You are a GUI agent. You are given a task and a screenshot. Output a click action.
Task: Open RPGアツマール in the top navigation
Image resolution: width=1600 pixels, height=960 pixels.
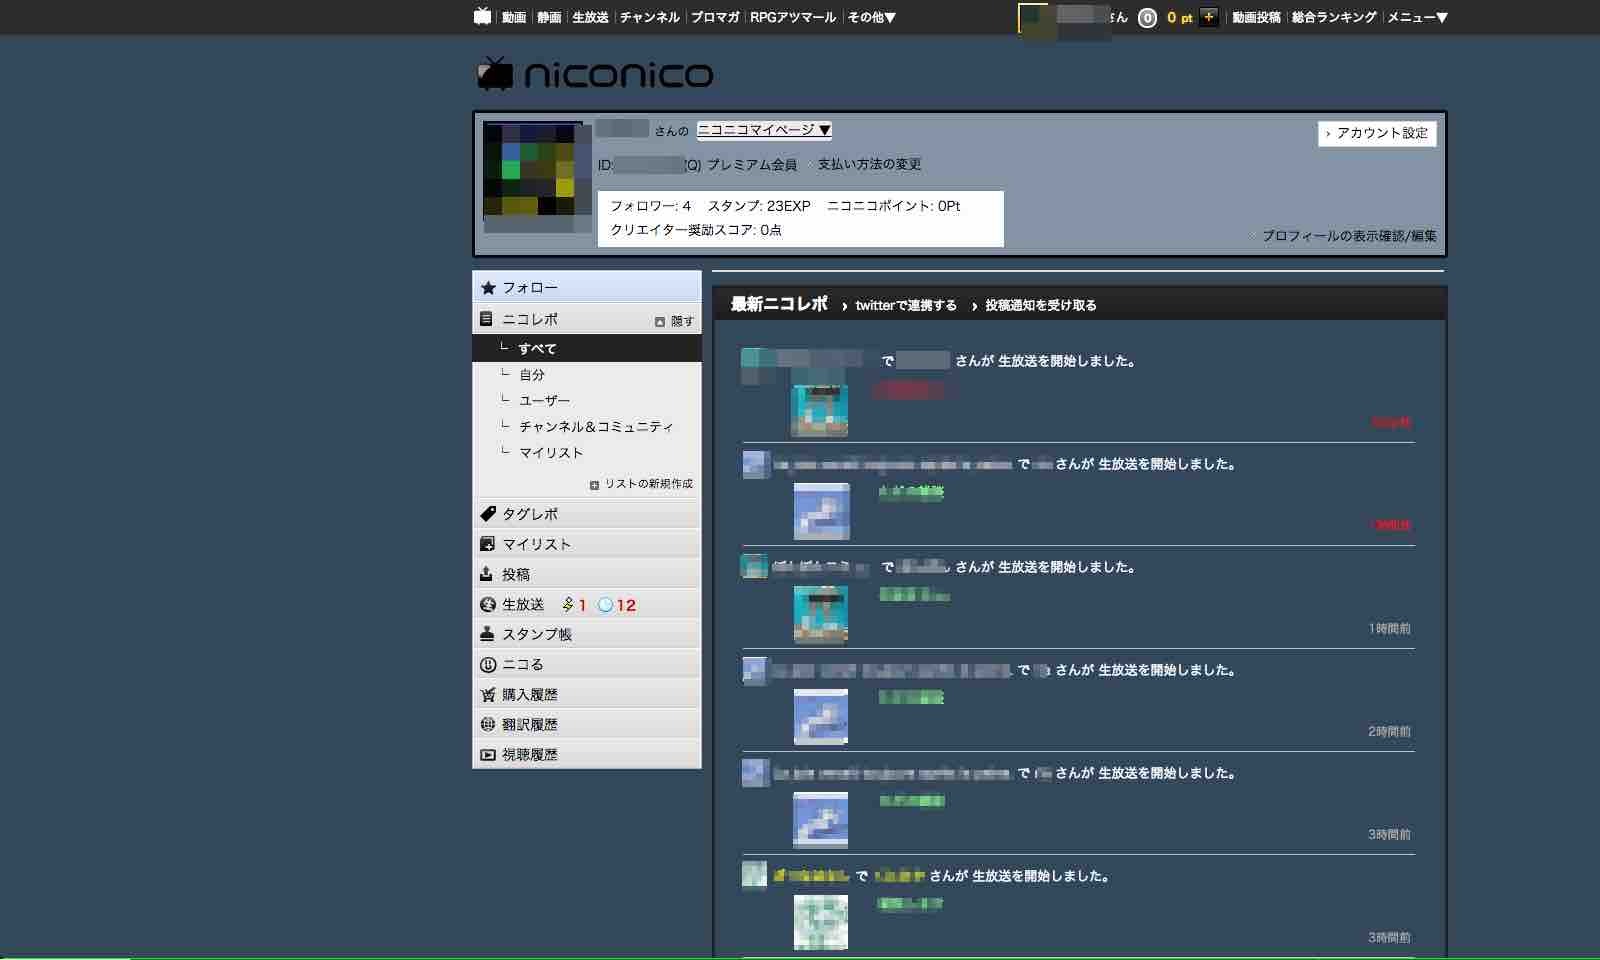coord(793,17)
